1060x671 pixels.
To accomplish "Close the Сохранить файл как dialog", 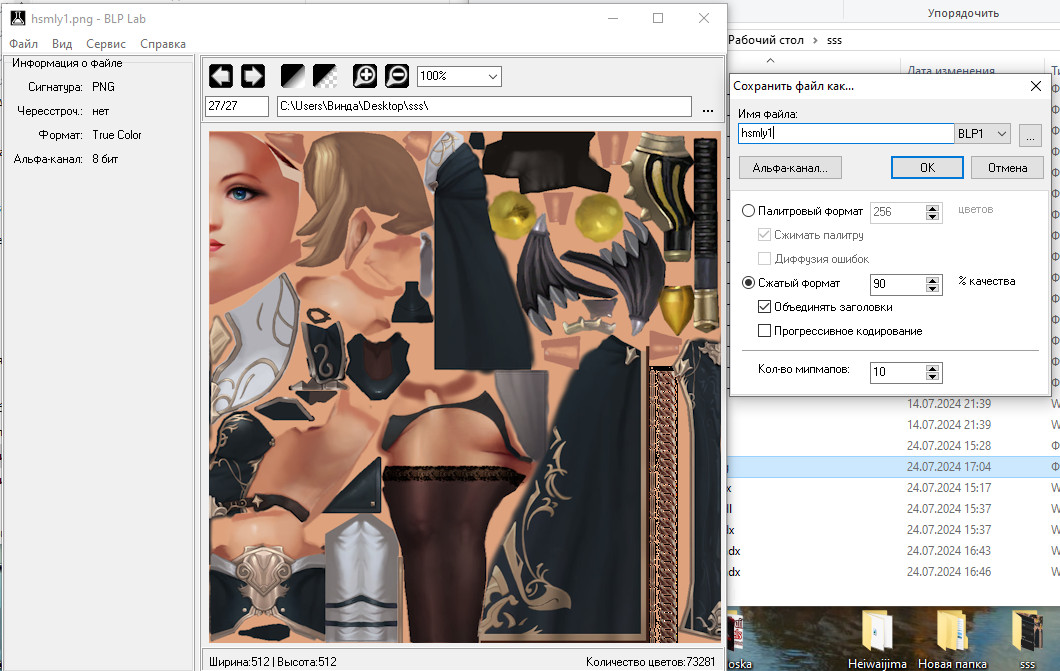I will coord(1036,86).
